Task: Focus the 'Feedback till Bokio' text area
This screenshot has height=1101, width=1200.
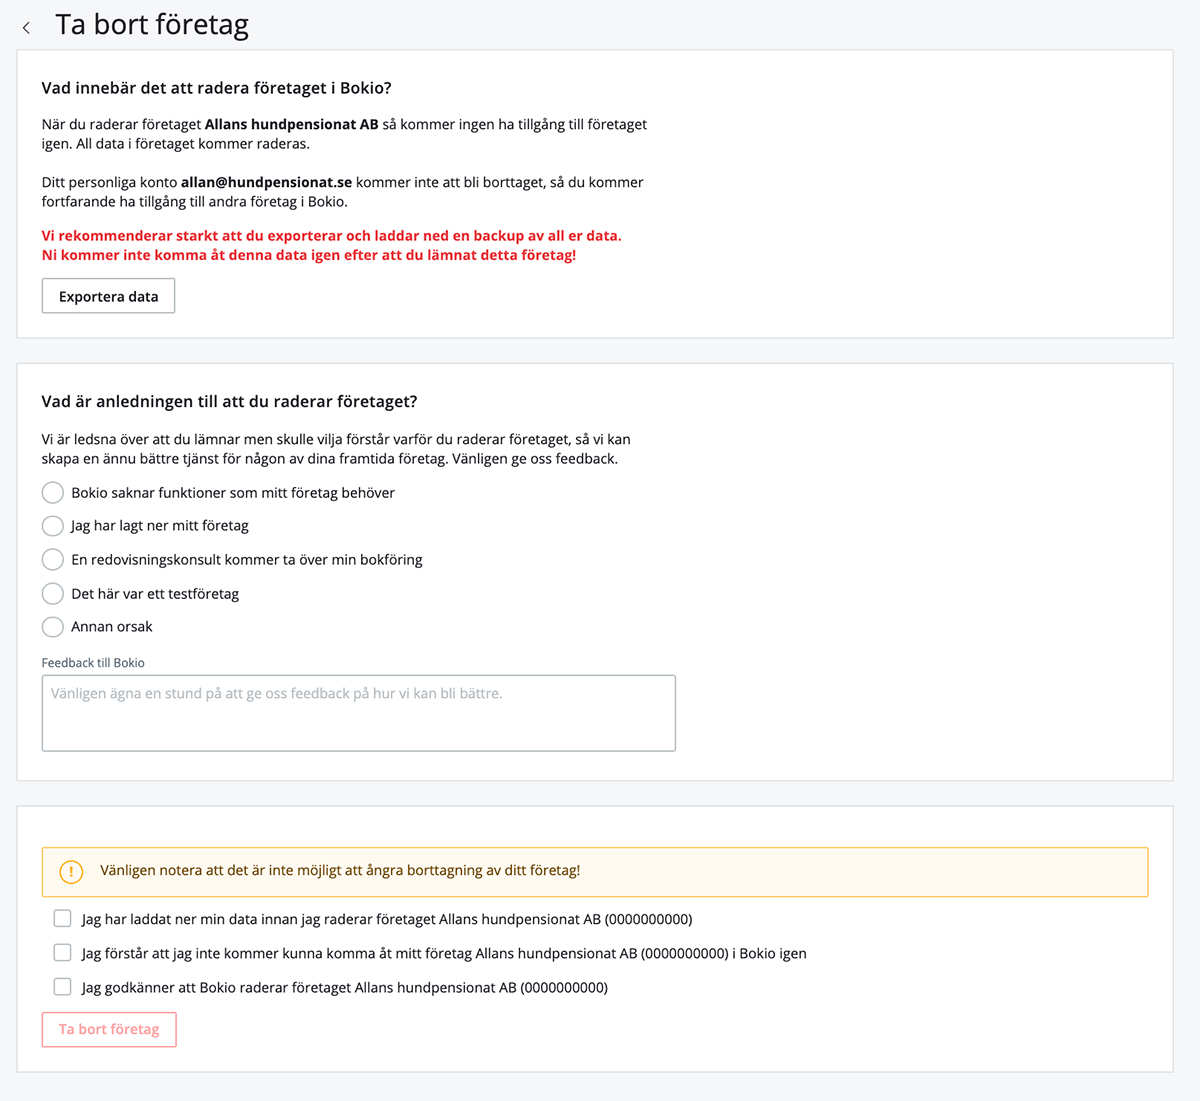Action: point(358,713)
